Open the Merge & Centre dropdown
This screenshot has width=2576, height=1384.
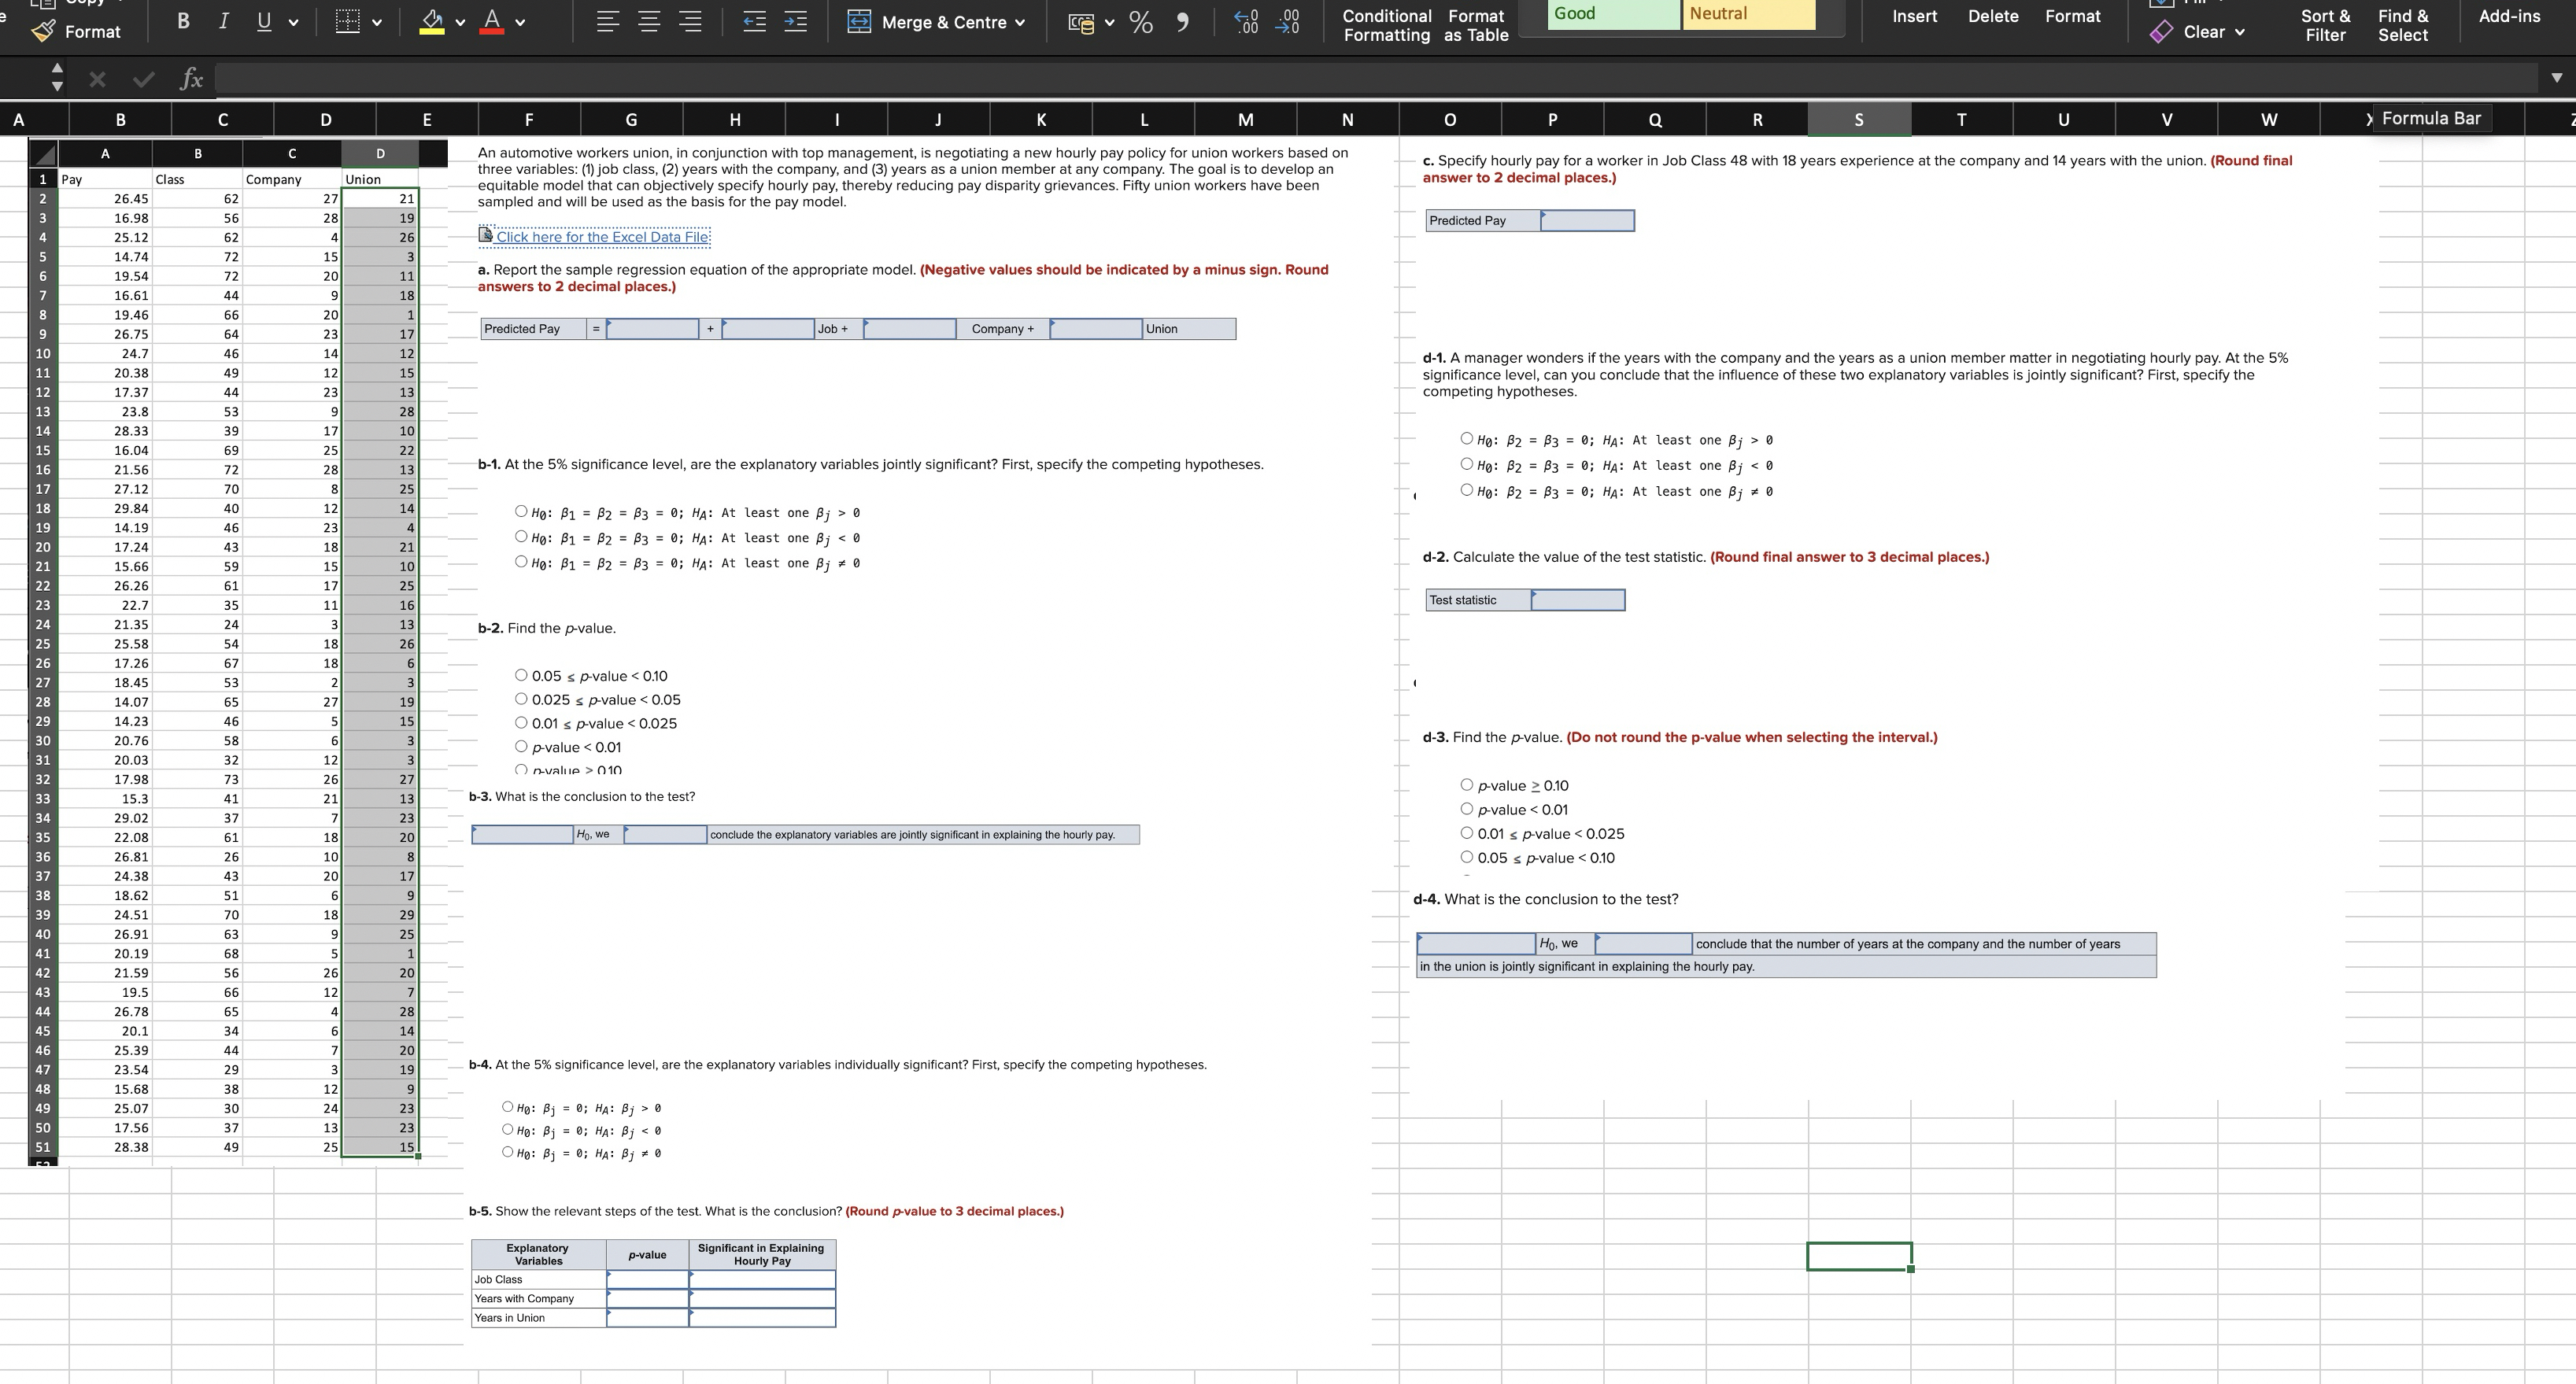click(1019, 22)
